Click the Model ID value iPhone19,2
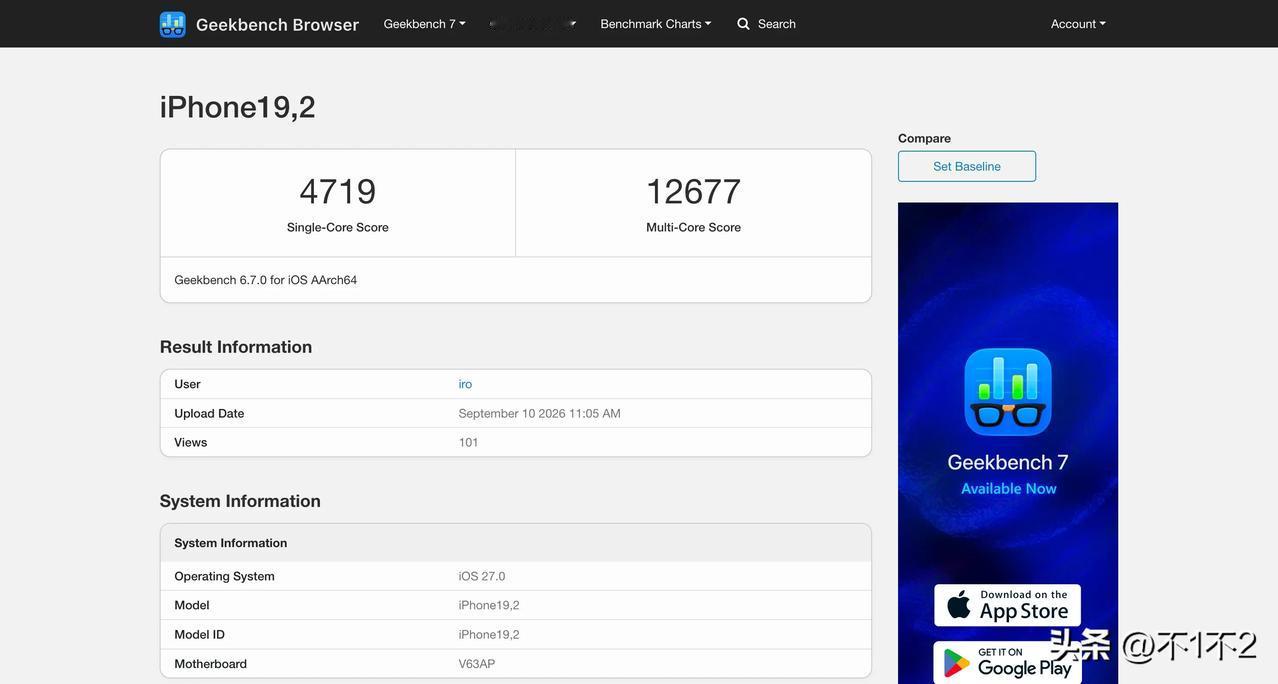The image size is (1278, 684). 489,634
